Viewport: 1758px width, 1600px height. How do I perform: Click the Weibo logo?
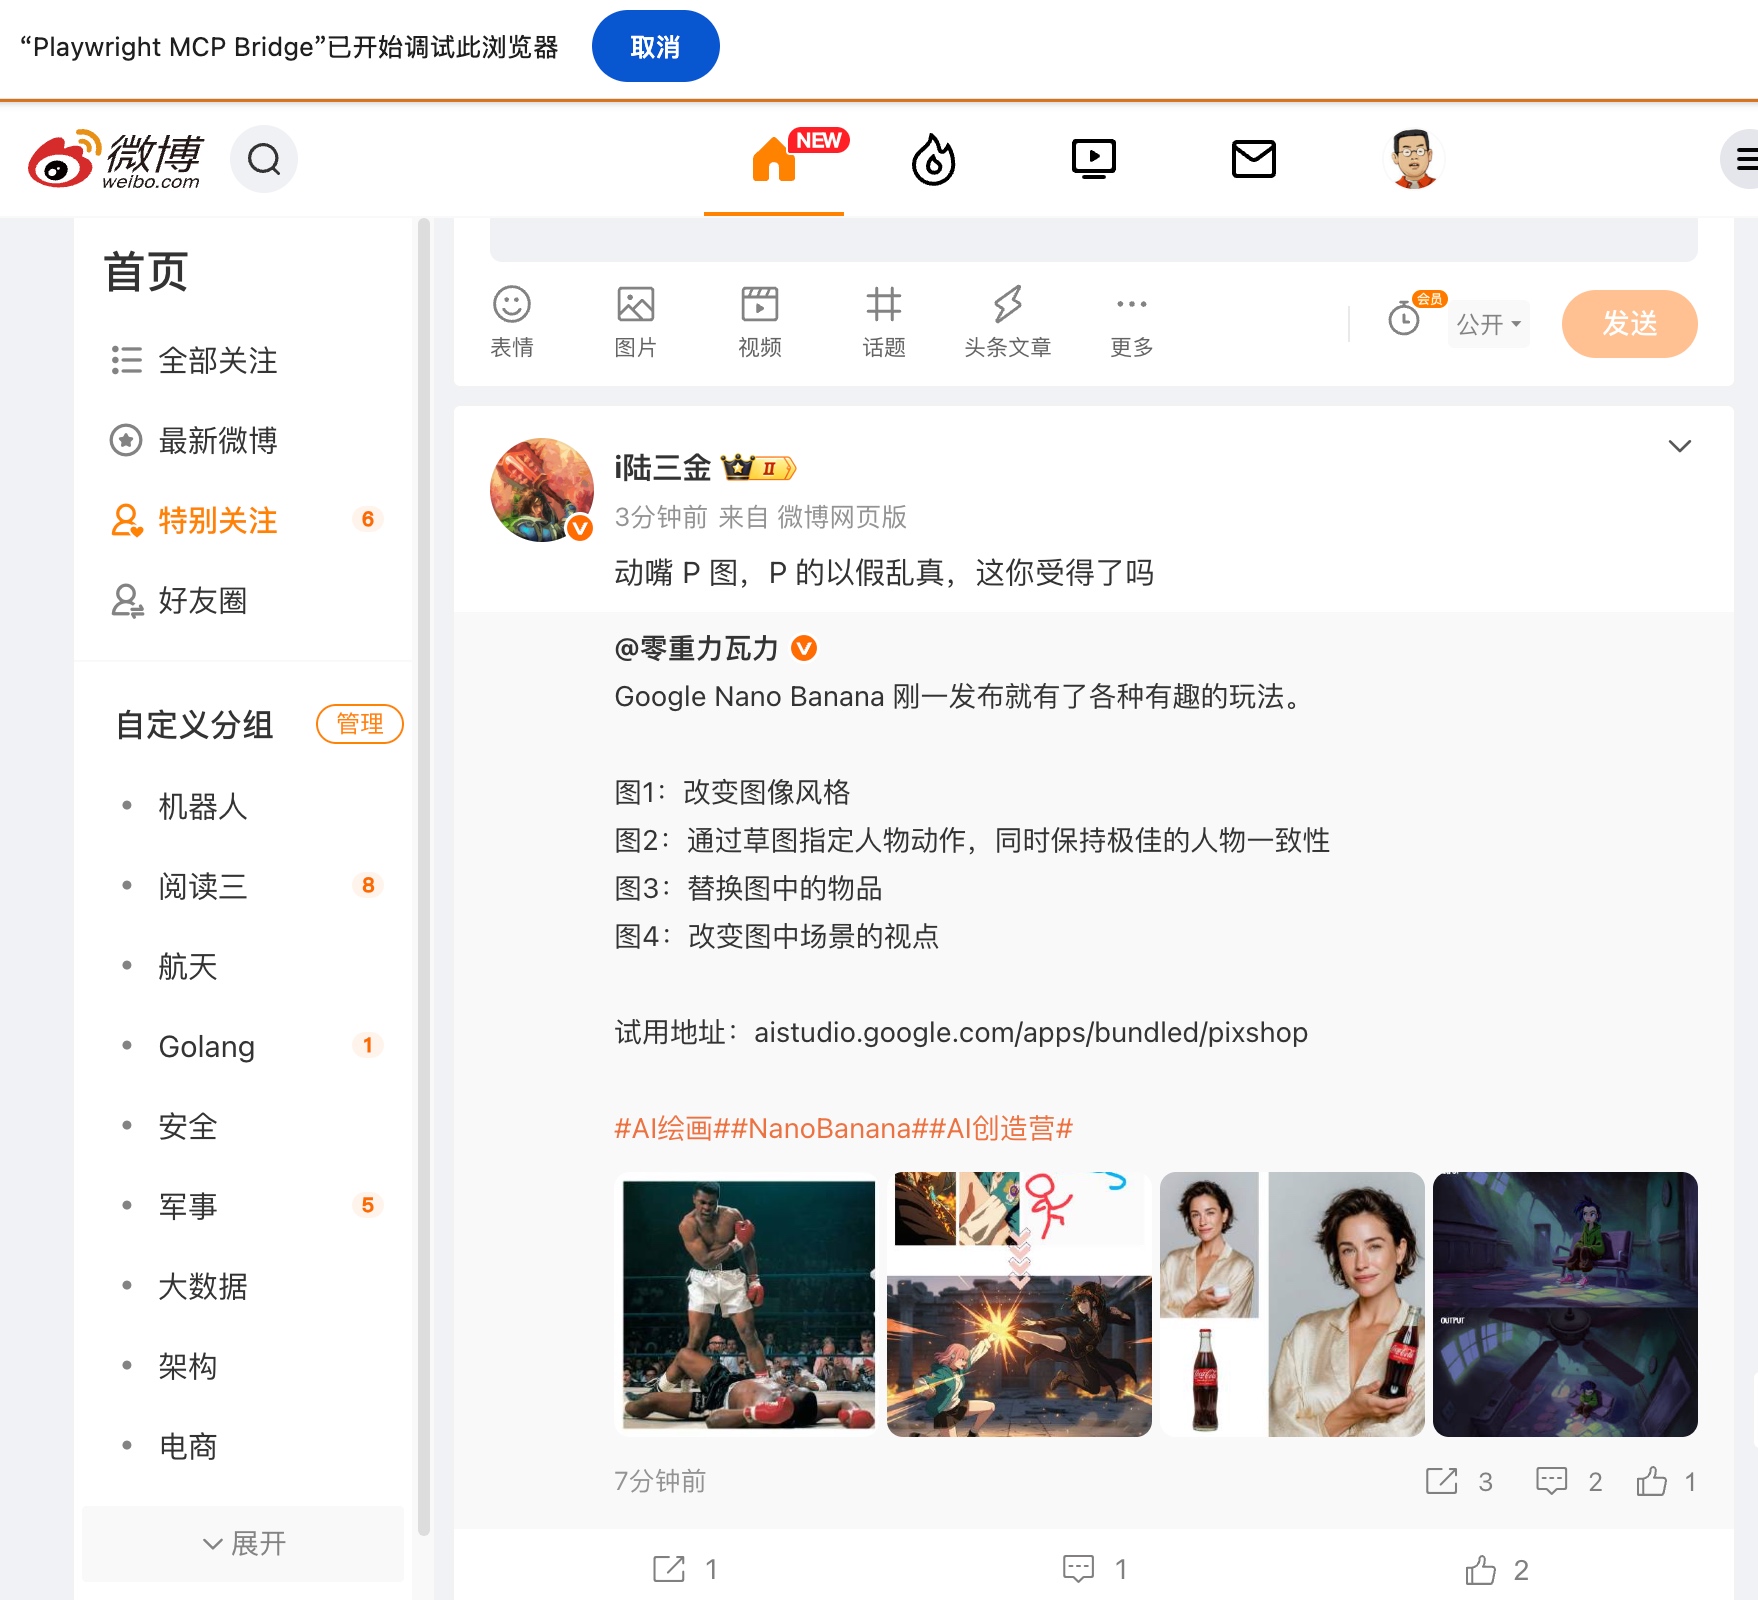click(x=115, y=159)
